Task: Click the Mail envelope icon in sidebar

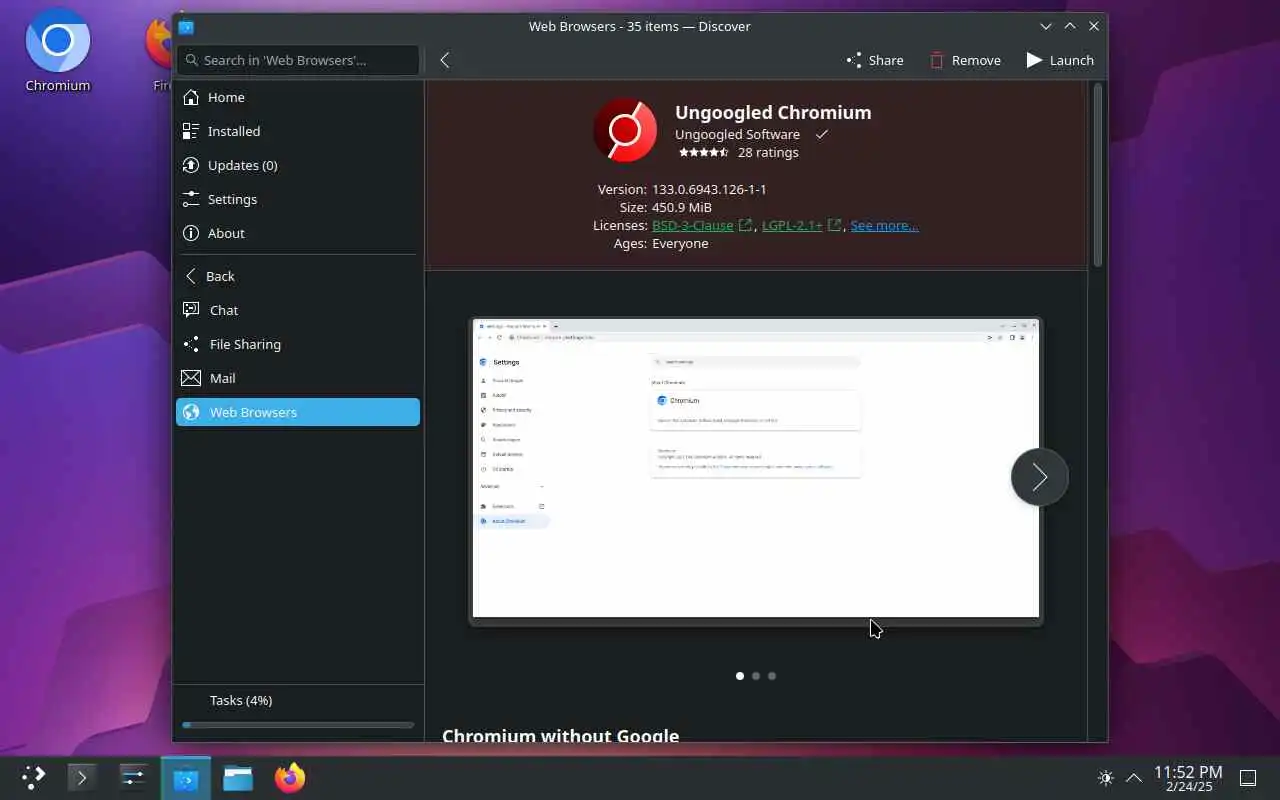Action: pos(191,378)
